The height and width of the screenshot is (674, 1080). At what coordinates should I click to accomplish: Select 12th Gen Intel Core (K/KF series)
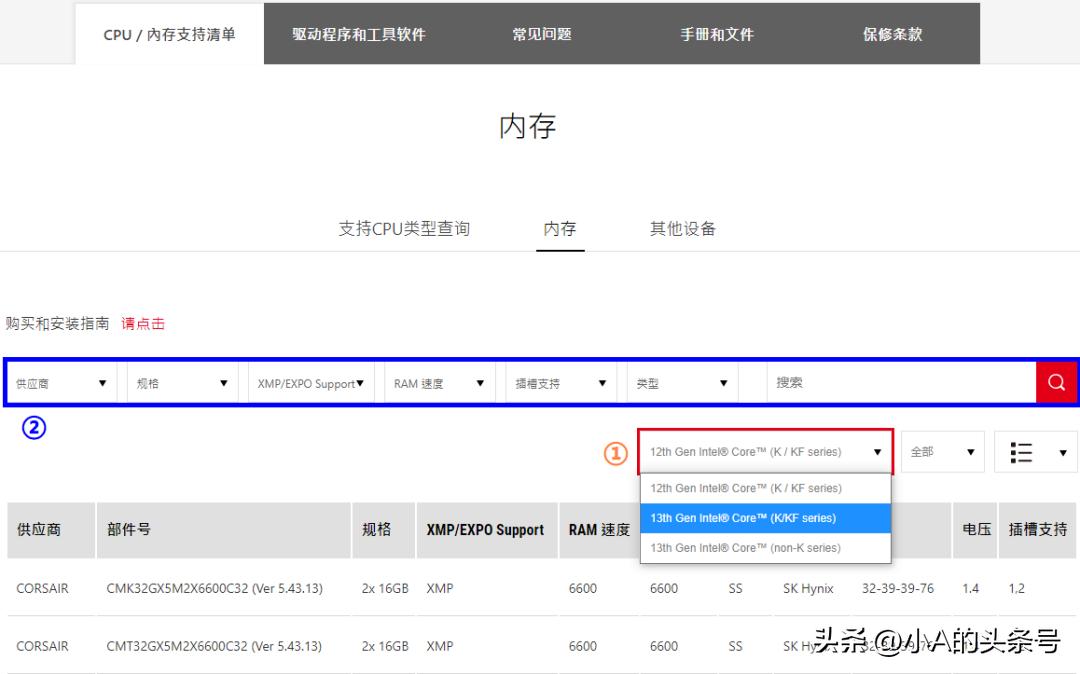[765, 488]
